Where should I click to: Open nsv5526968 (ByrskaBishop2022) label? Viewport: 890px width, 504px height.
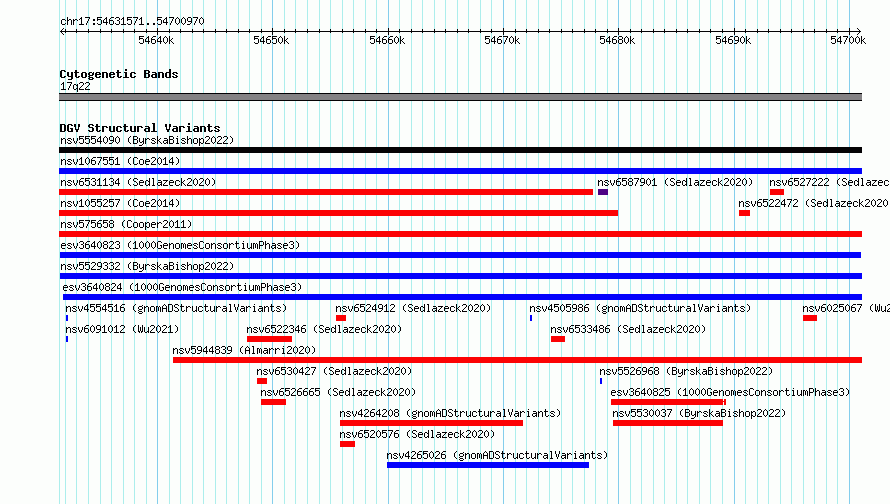pyautogui.click(x=686, y=371)
